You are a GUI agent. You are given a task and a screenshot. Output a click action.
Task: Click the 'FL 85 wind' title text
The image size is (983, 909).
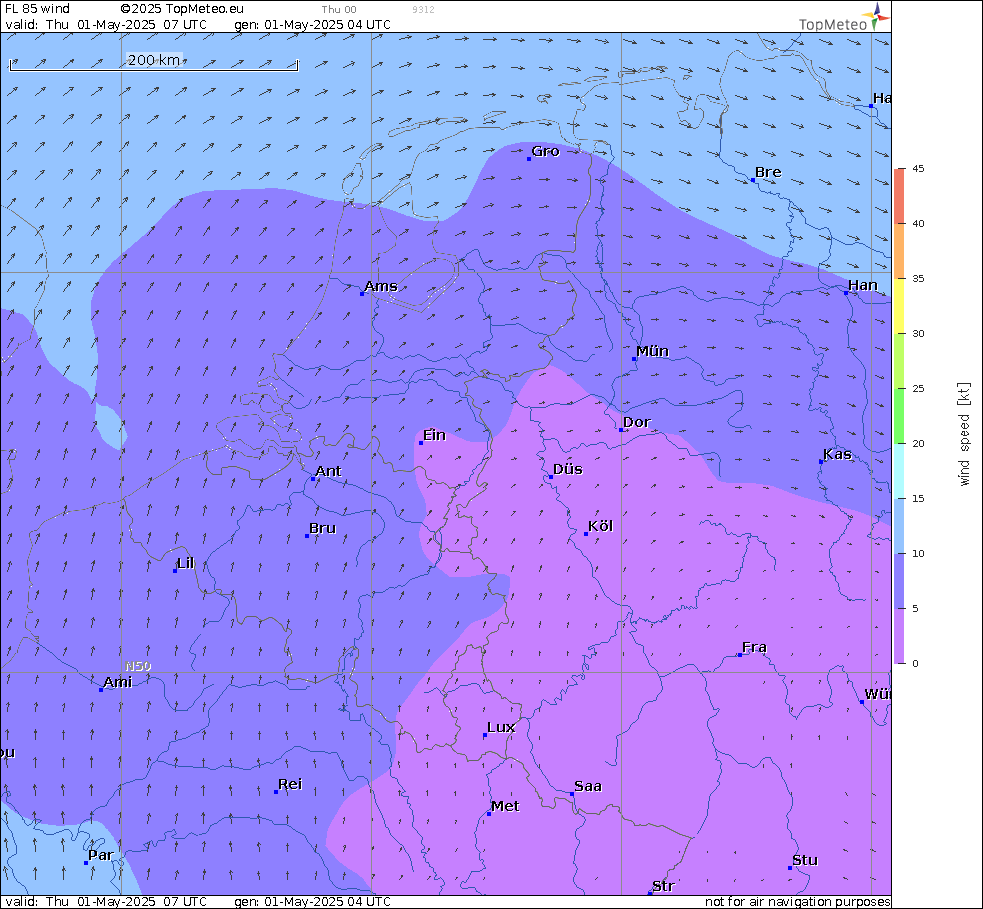point(38,9)
